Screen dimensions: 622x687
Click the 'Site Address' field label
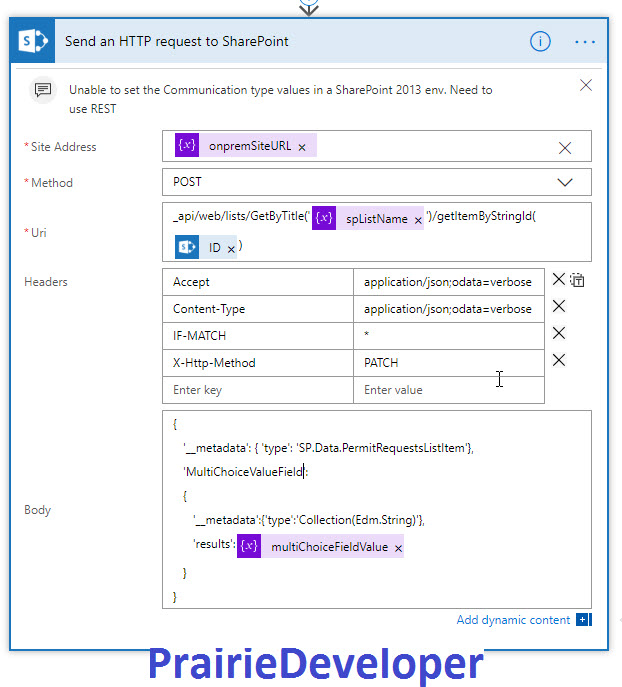pos(64,147)
